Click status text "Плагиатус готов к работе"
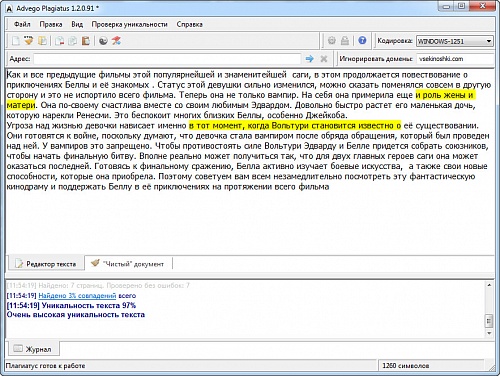Viewport: 500px width, 376px height. pos(45,366)
